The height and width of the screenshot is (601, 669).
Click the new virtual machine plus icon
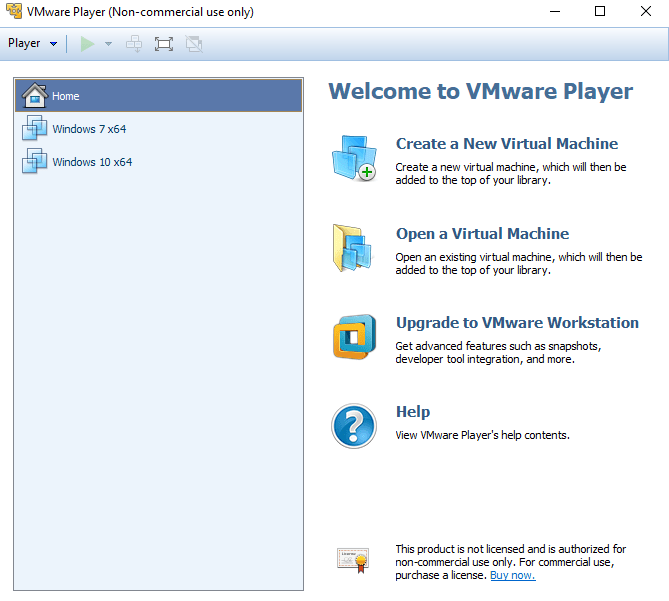tap(355, 158)
